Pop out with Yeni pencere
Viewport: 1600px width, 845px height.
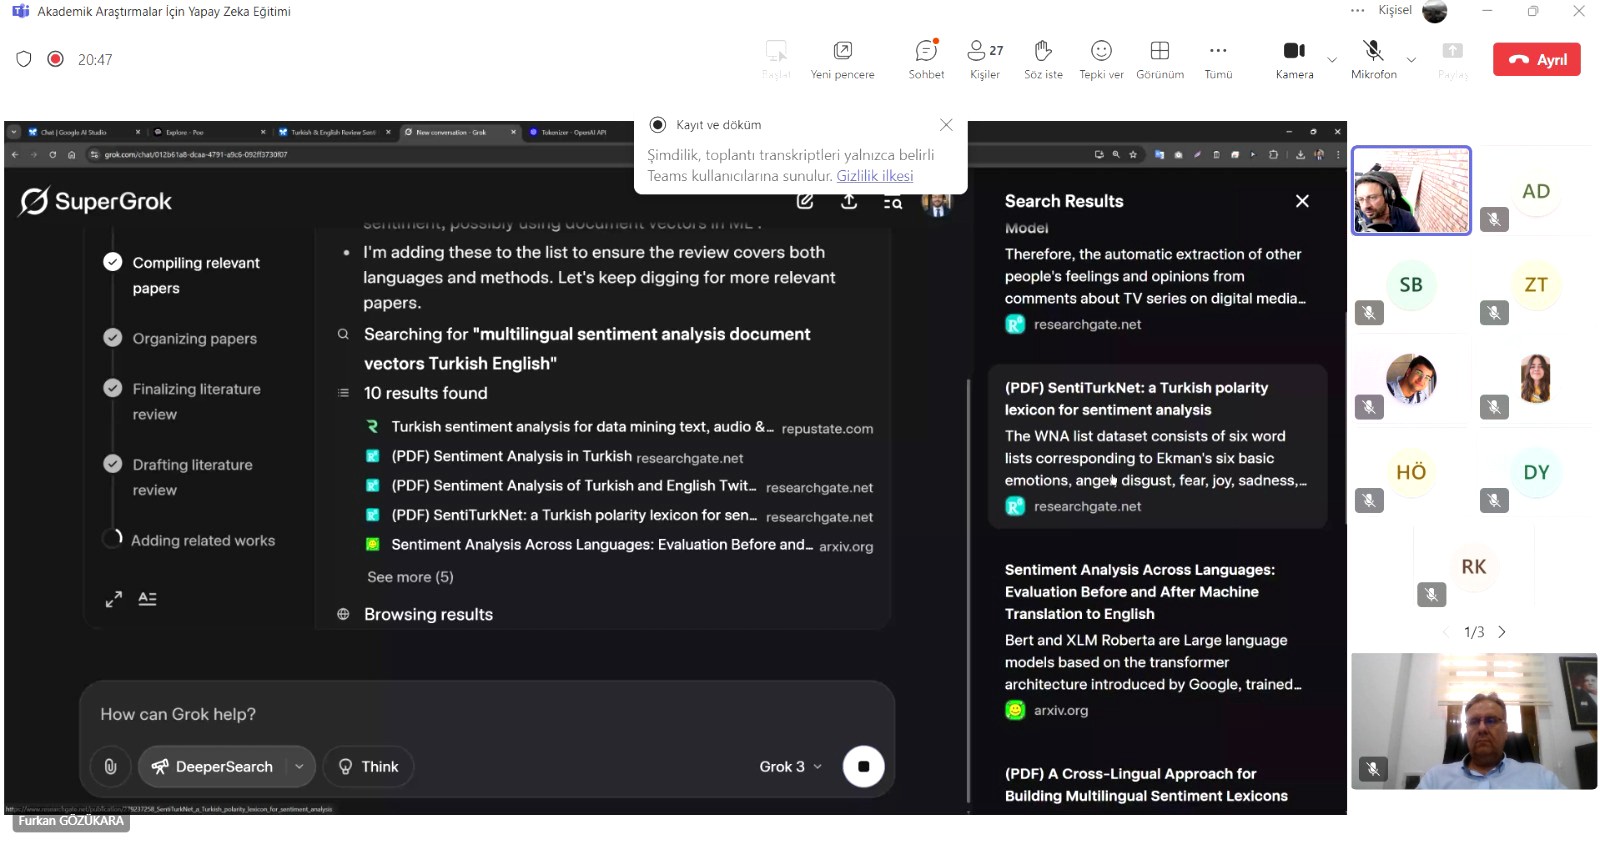(842, 58)
